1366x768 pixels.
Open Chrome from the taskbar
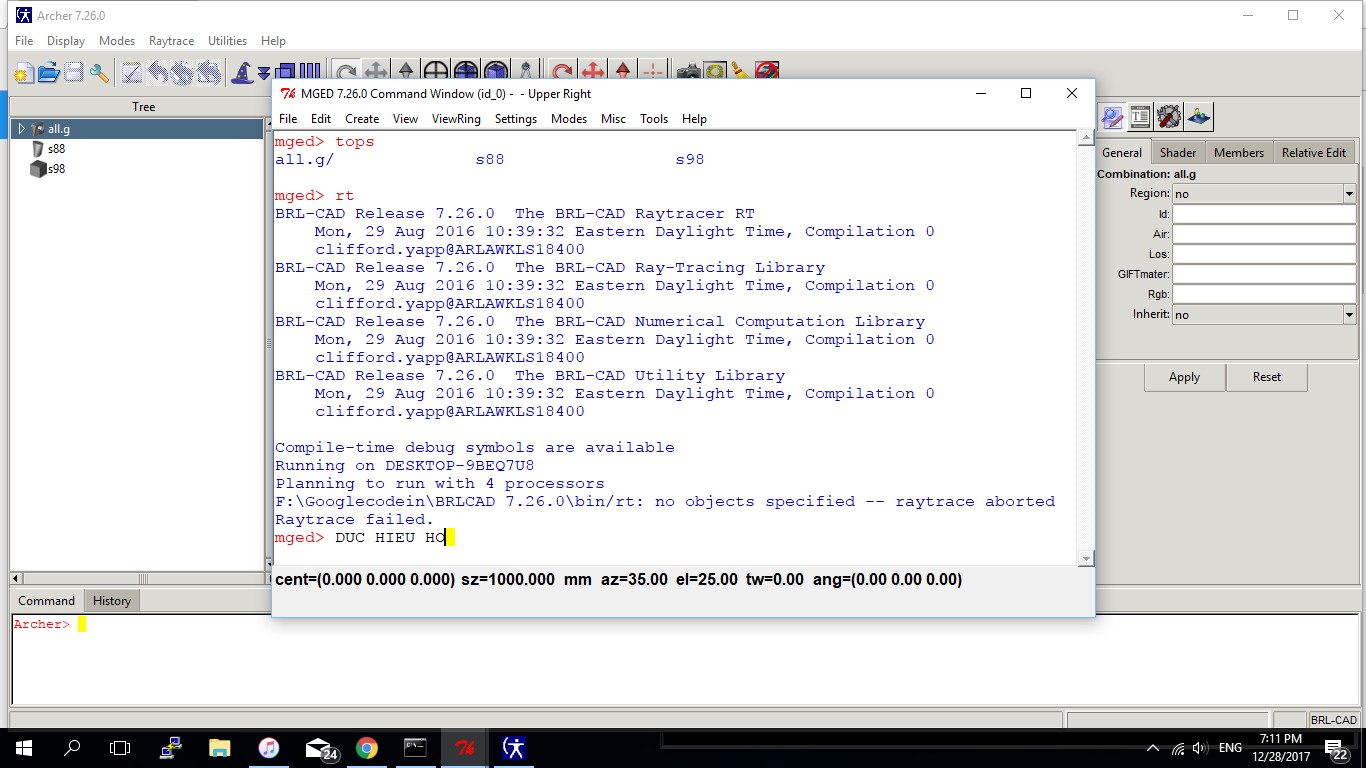pos(367,748)
